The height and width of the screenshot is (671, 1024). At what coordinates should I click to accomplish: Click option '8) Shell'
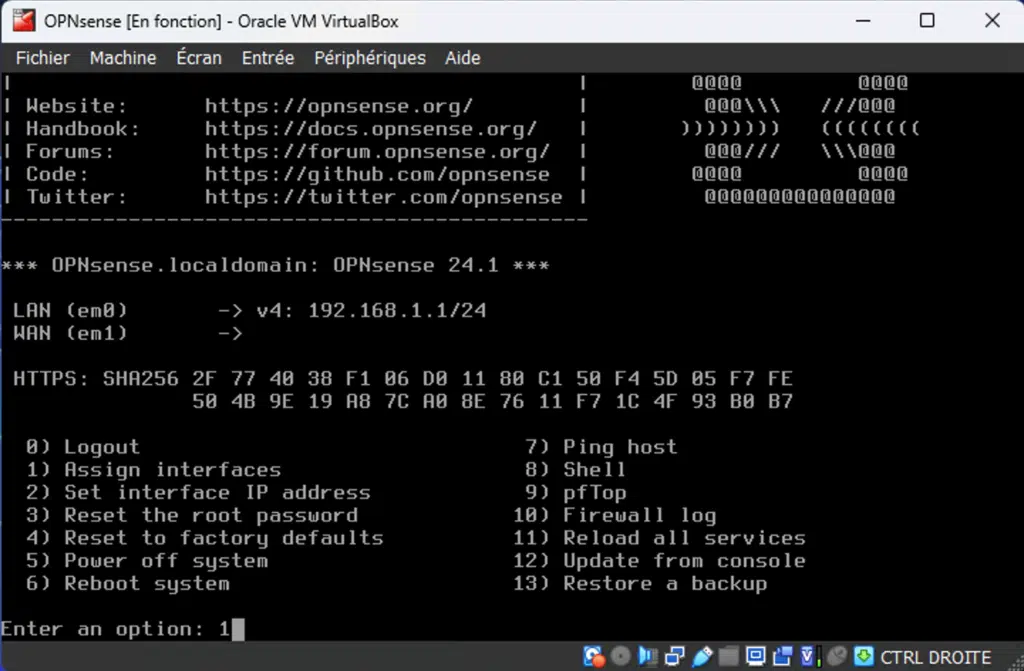pyautogui.click(x=575, y=470)
